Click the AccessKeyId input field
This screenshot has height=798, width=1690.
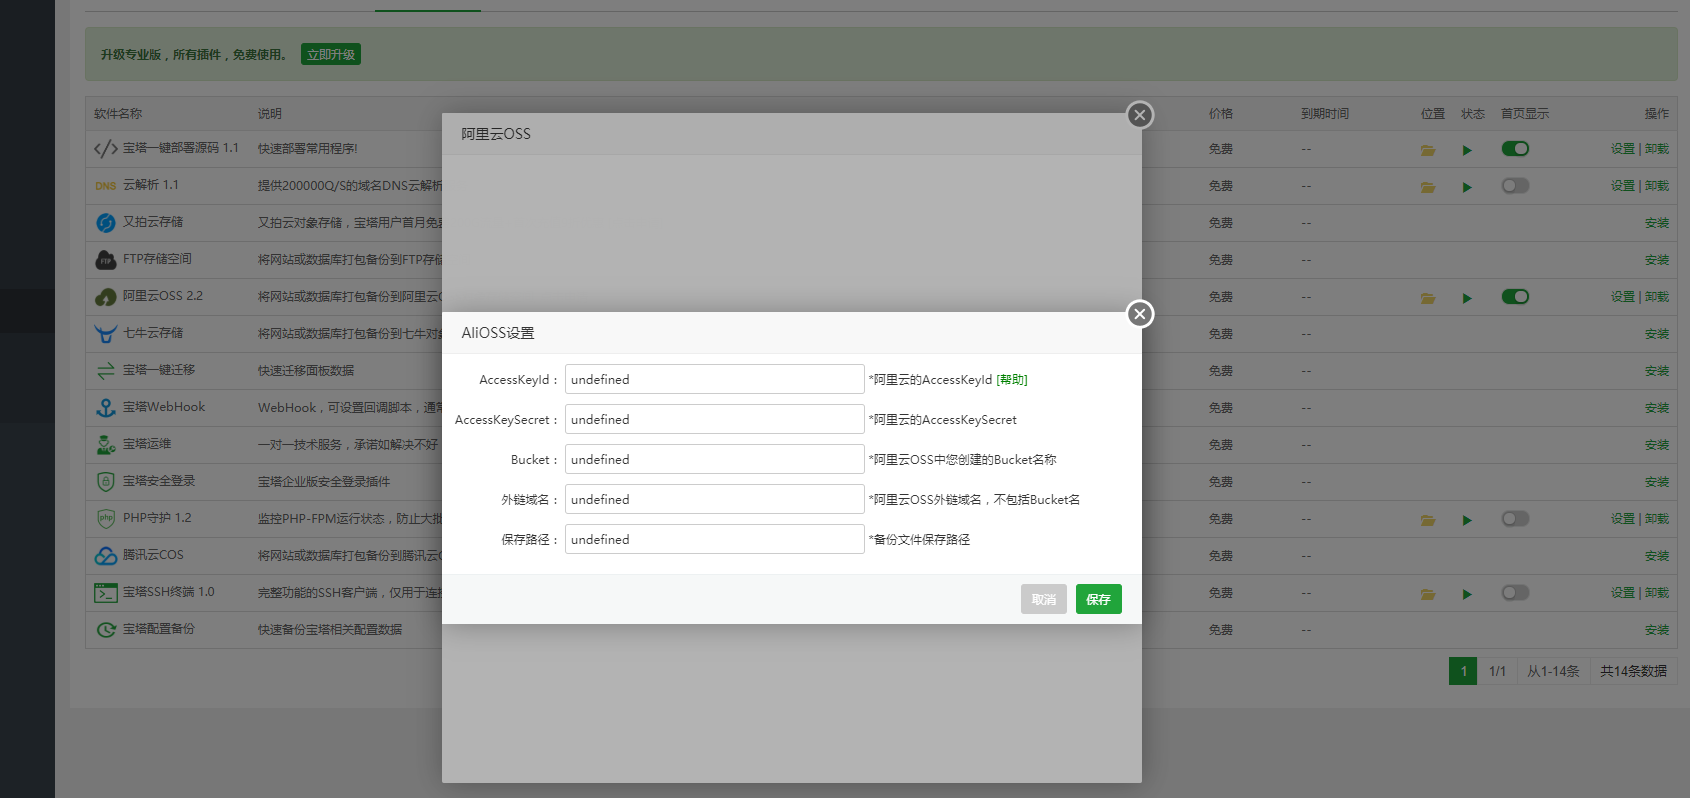[x=714, y=379]
